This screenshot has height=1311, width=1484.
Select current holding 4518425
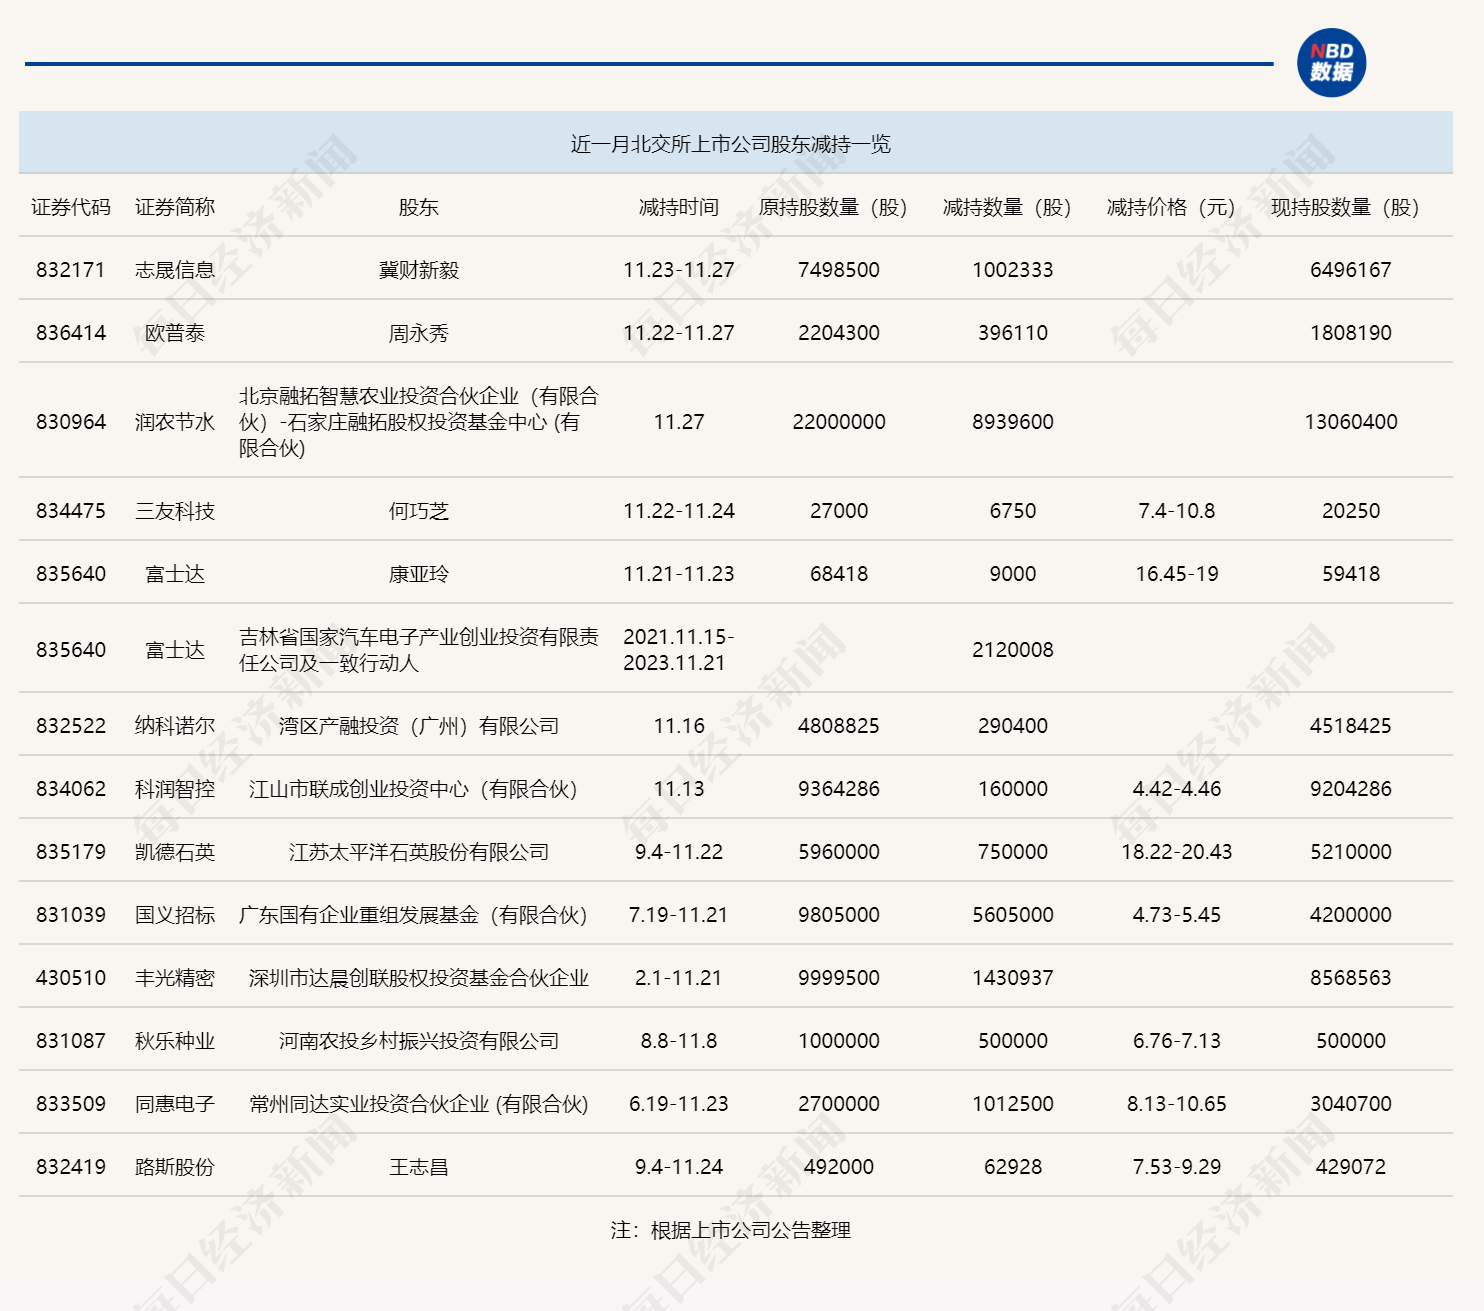click(x=1350, y=726)
